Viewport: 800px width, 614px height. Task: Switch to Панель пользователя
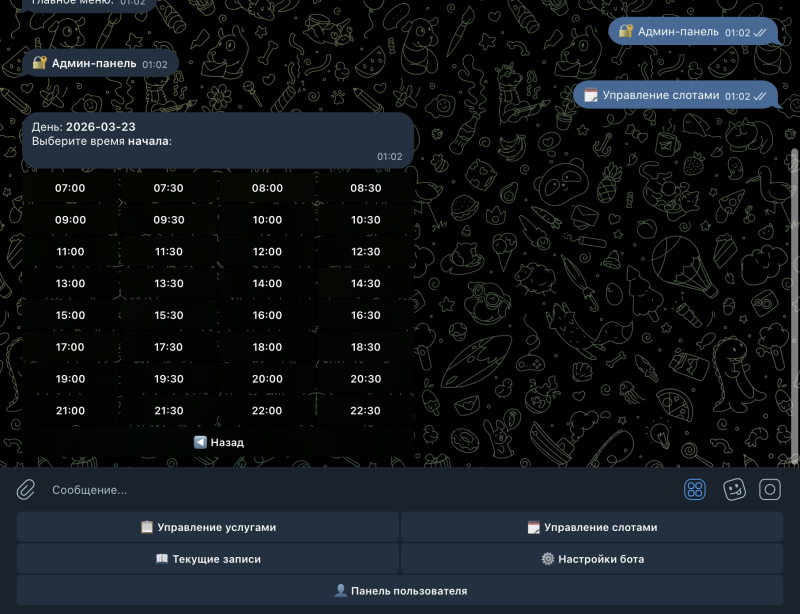point(400,591)
